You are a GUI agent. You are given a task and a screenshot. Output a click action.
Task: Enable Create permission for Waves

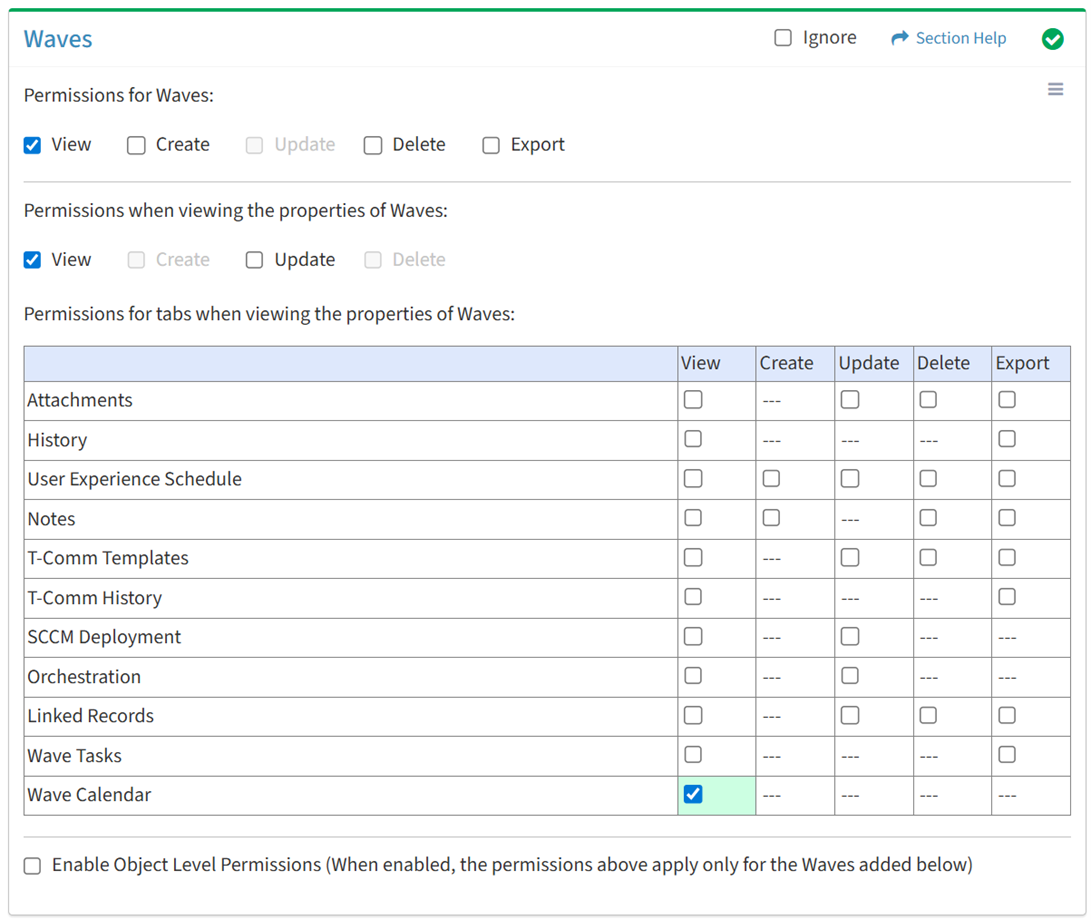136,145
